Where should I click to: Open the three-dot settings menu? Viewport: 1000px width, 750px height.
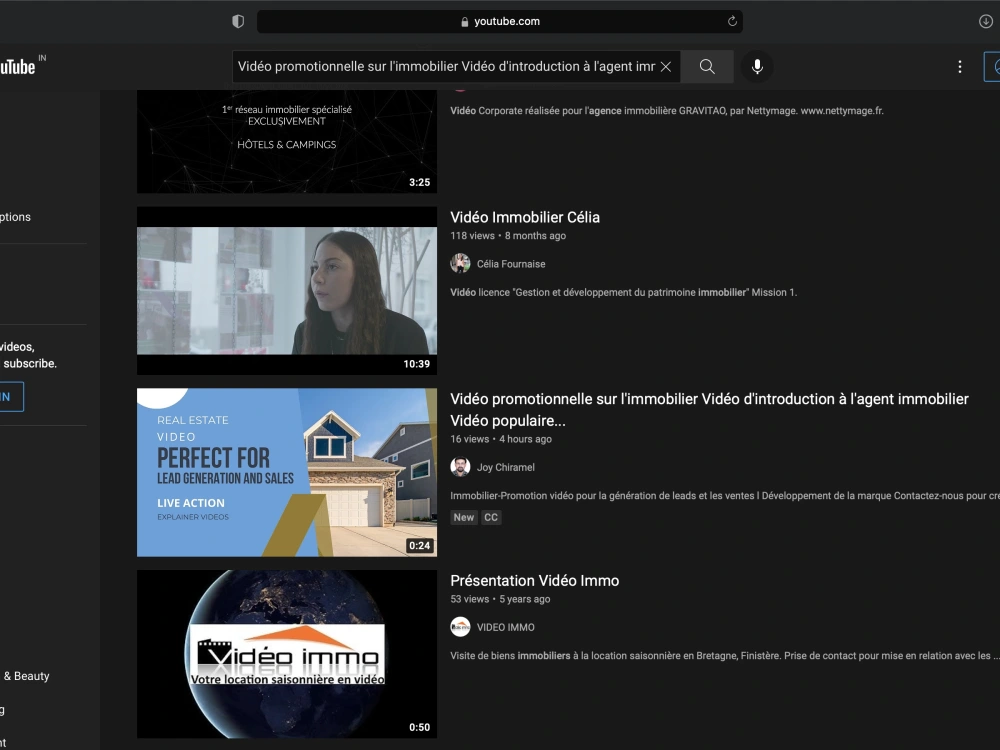[959, 67]
